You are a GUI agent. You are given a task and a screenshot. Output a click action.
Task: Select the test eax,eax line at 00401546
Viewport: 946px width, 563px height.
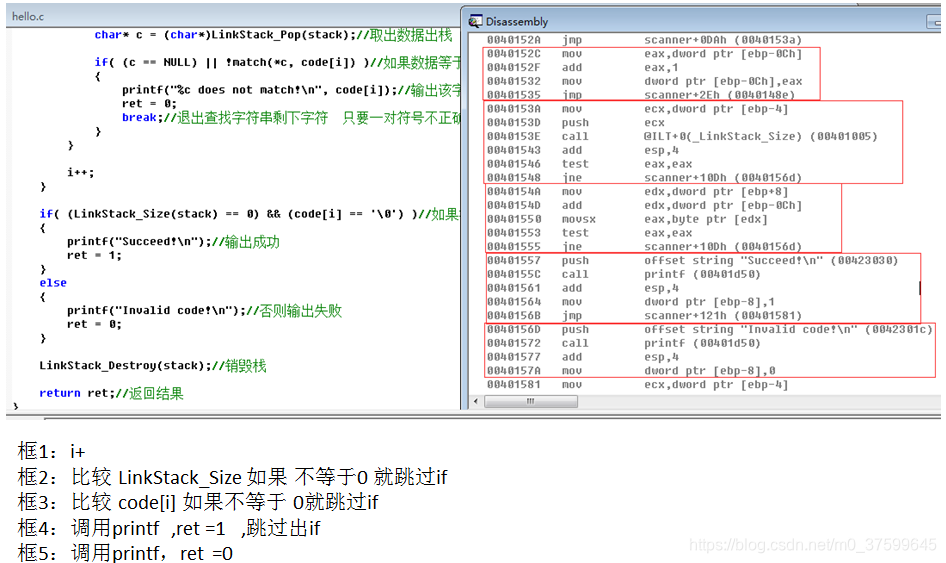coord(589,164)
